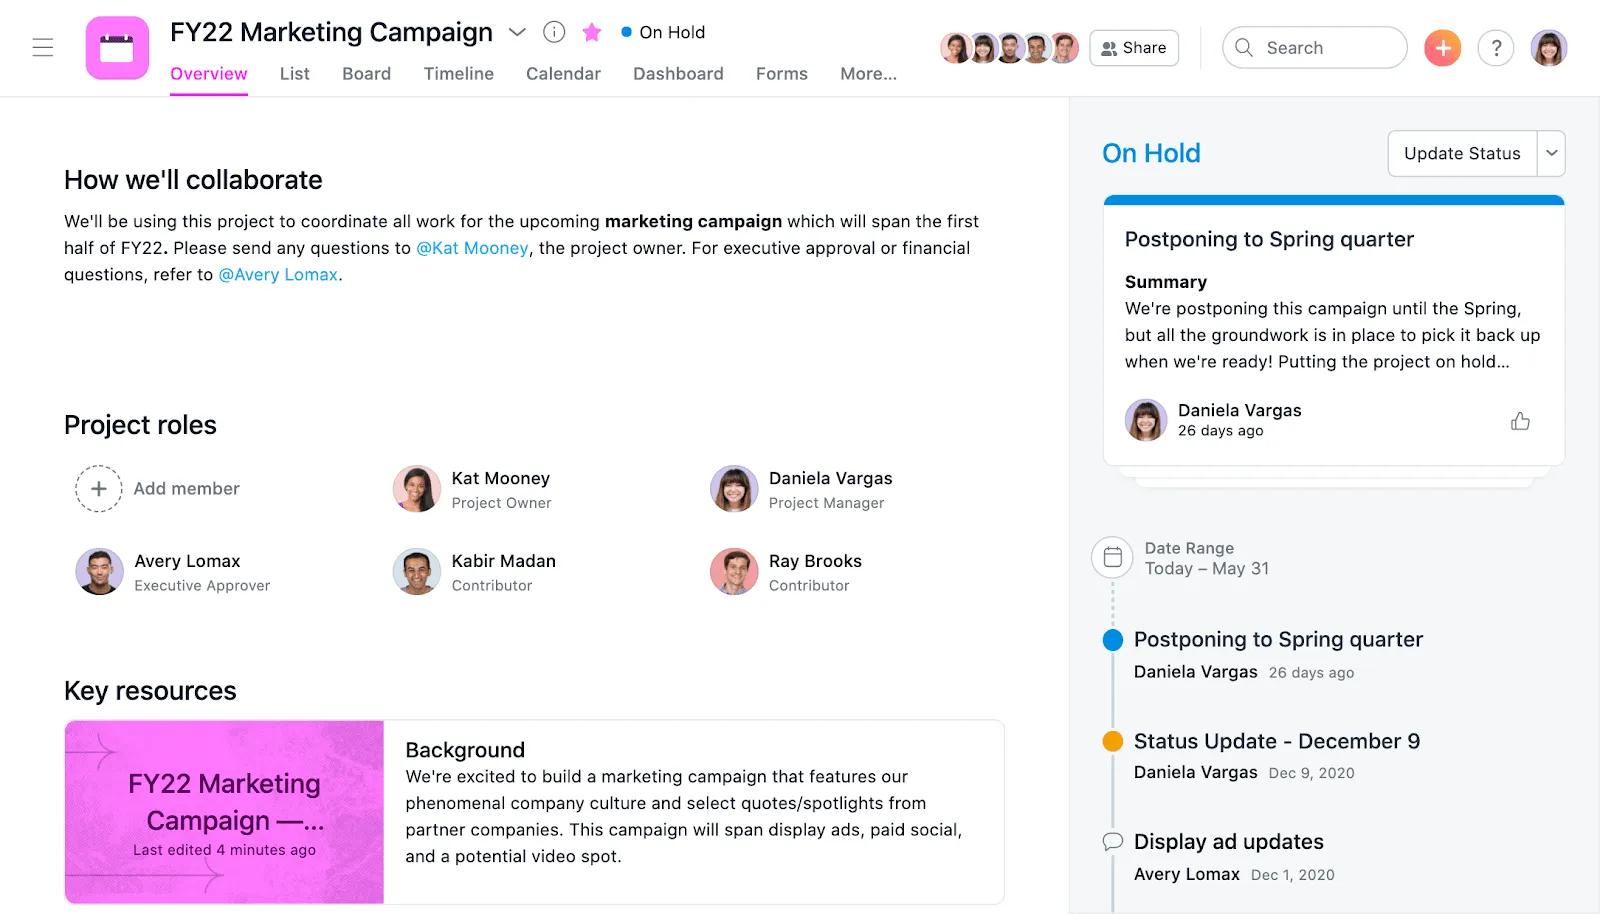Click the project info icon

(554, 31)
